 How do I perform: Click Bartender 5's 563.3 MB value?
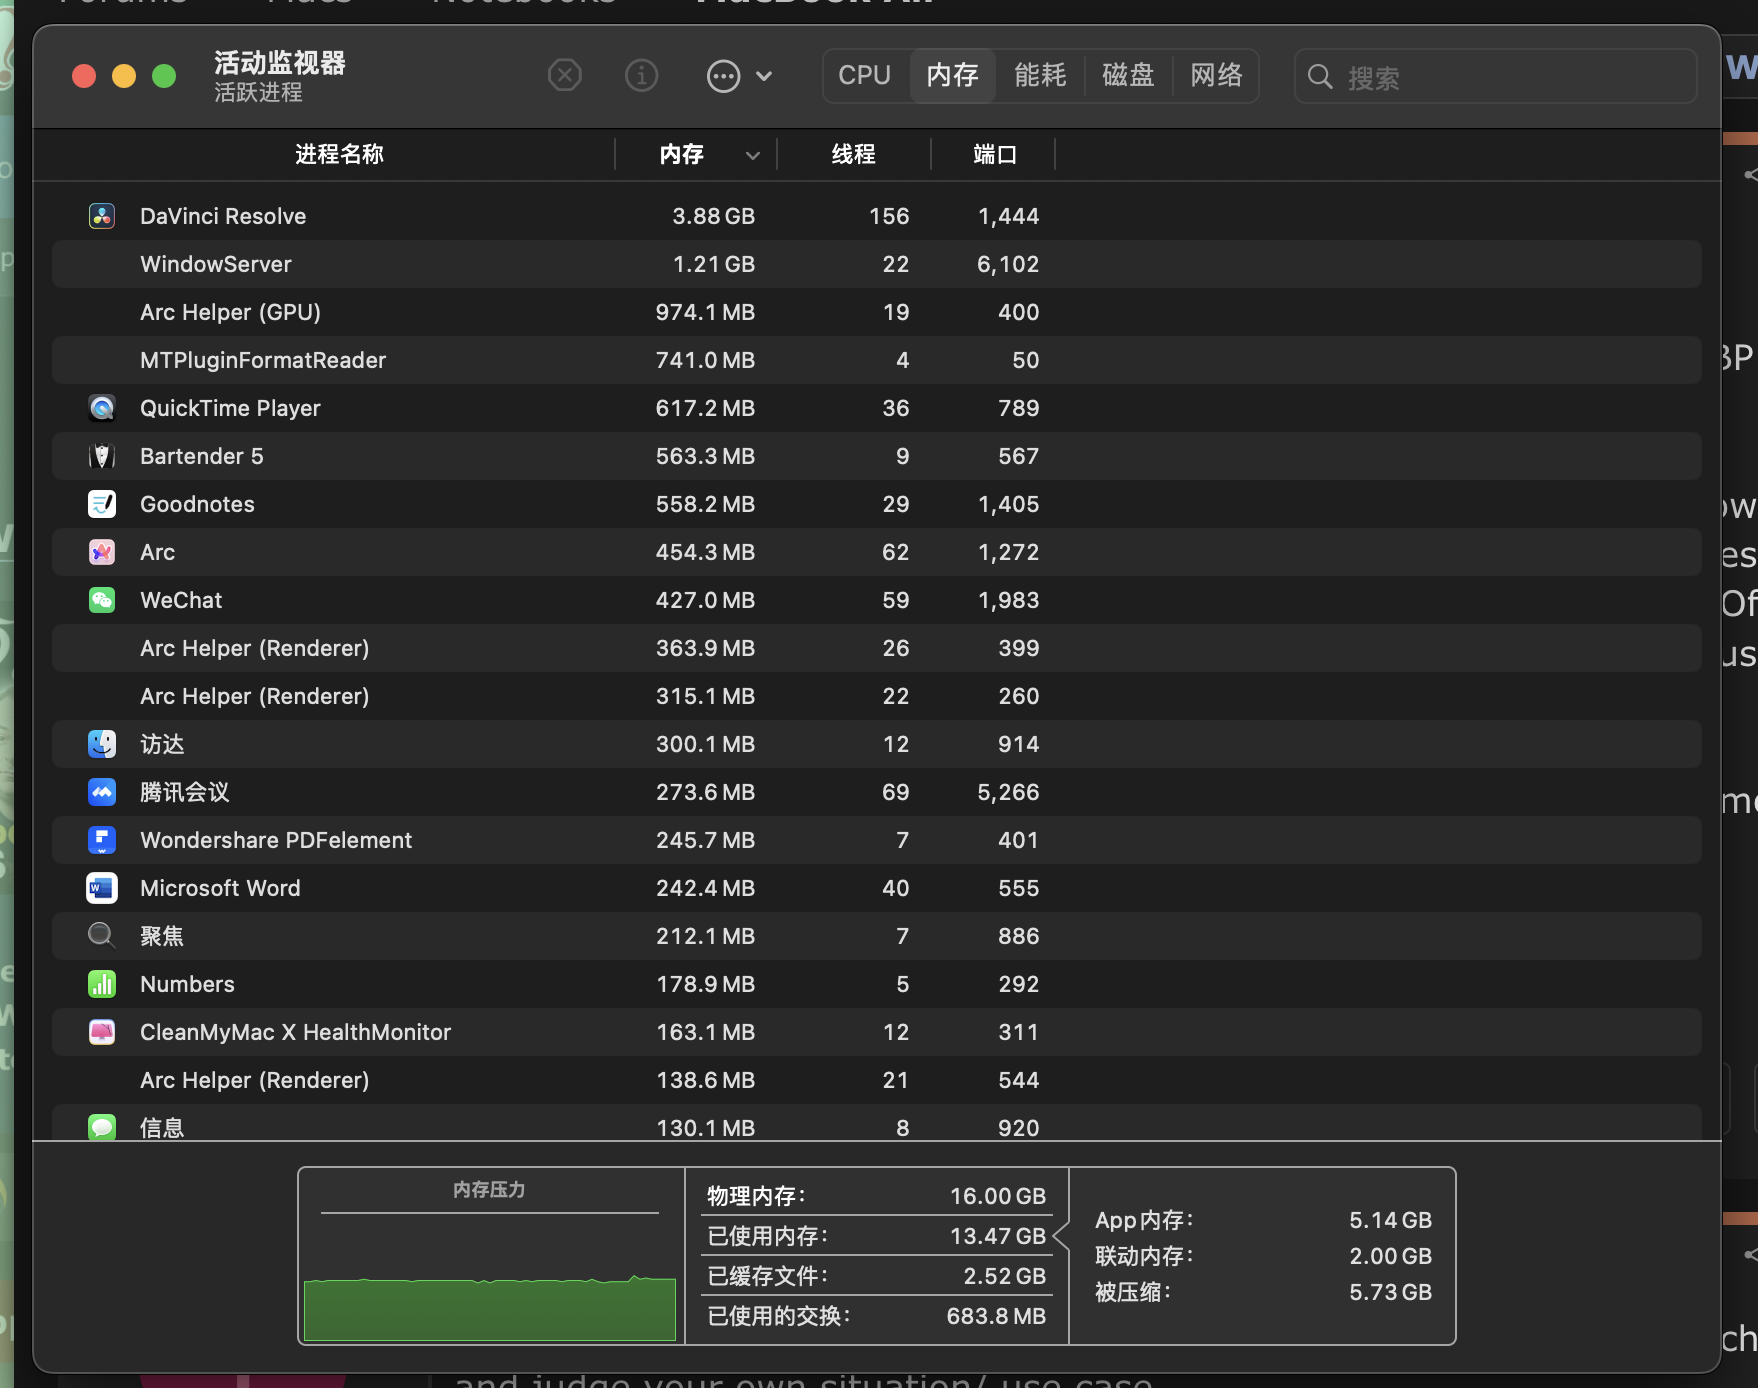click(705, 456)
